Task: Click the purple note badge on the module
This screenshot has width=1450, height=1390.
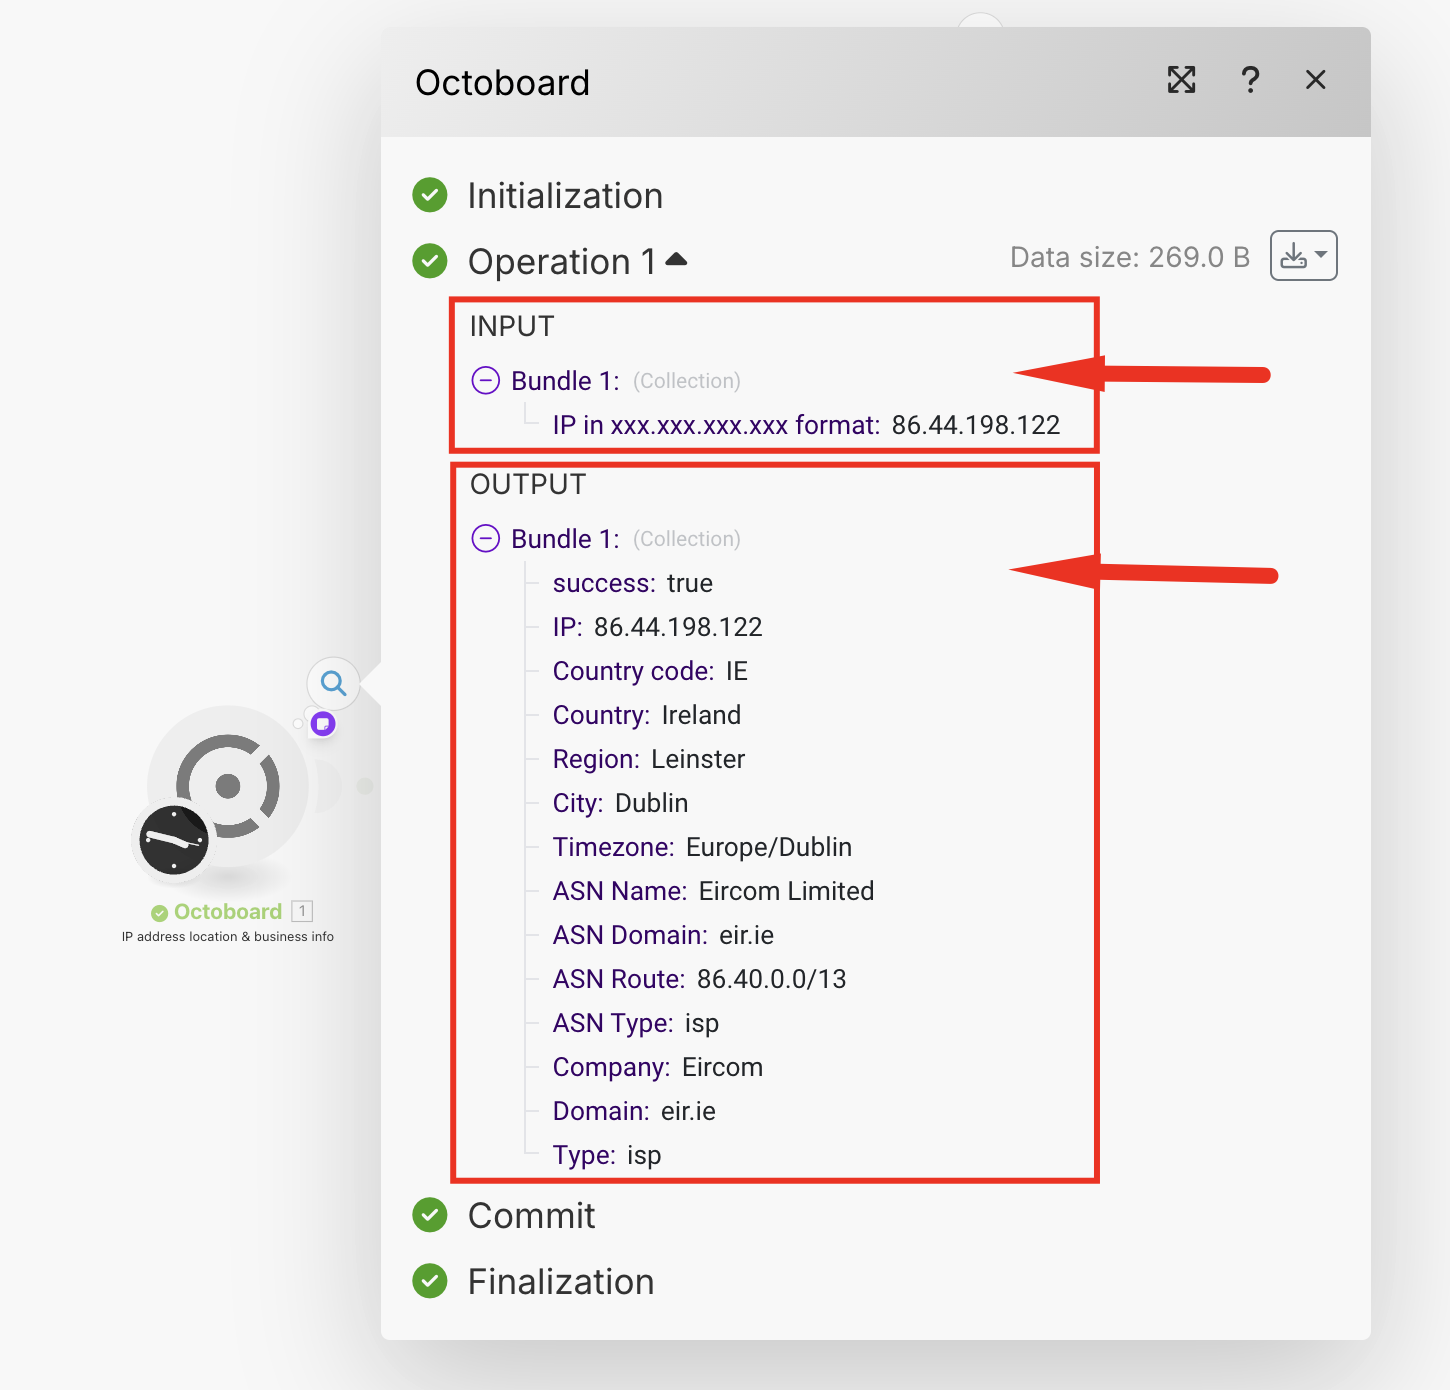Action: click(322, 724)
